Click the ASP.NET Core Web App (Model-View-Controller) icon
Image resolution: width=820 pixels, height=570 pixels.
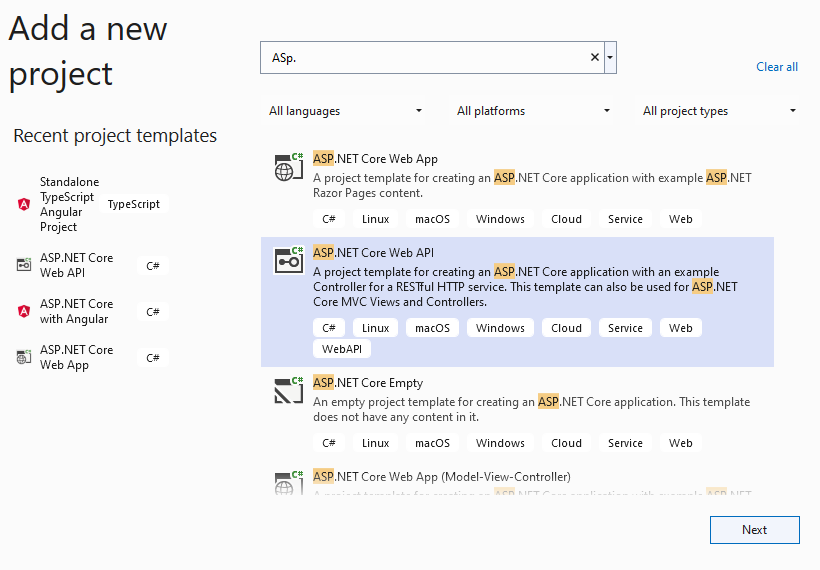pyautogui.click(x=288, y=483)
